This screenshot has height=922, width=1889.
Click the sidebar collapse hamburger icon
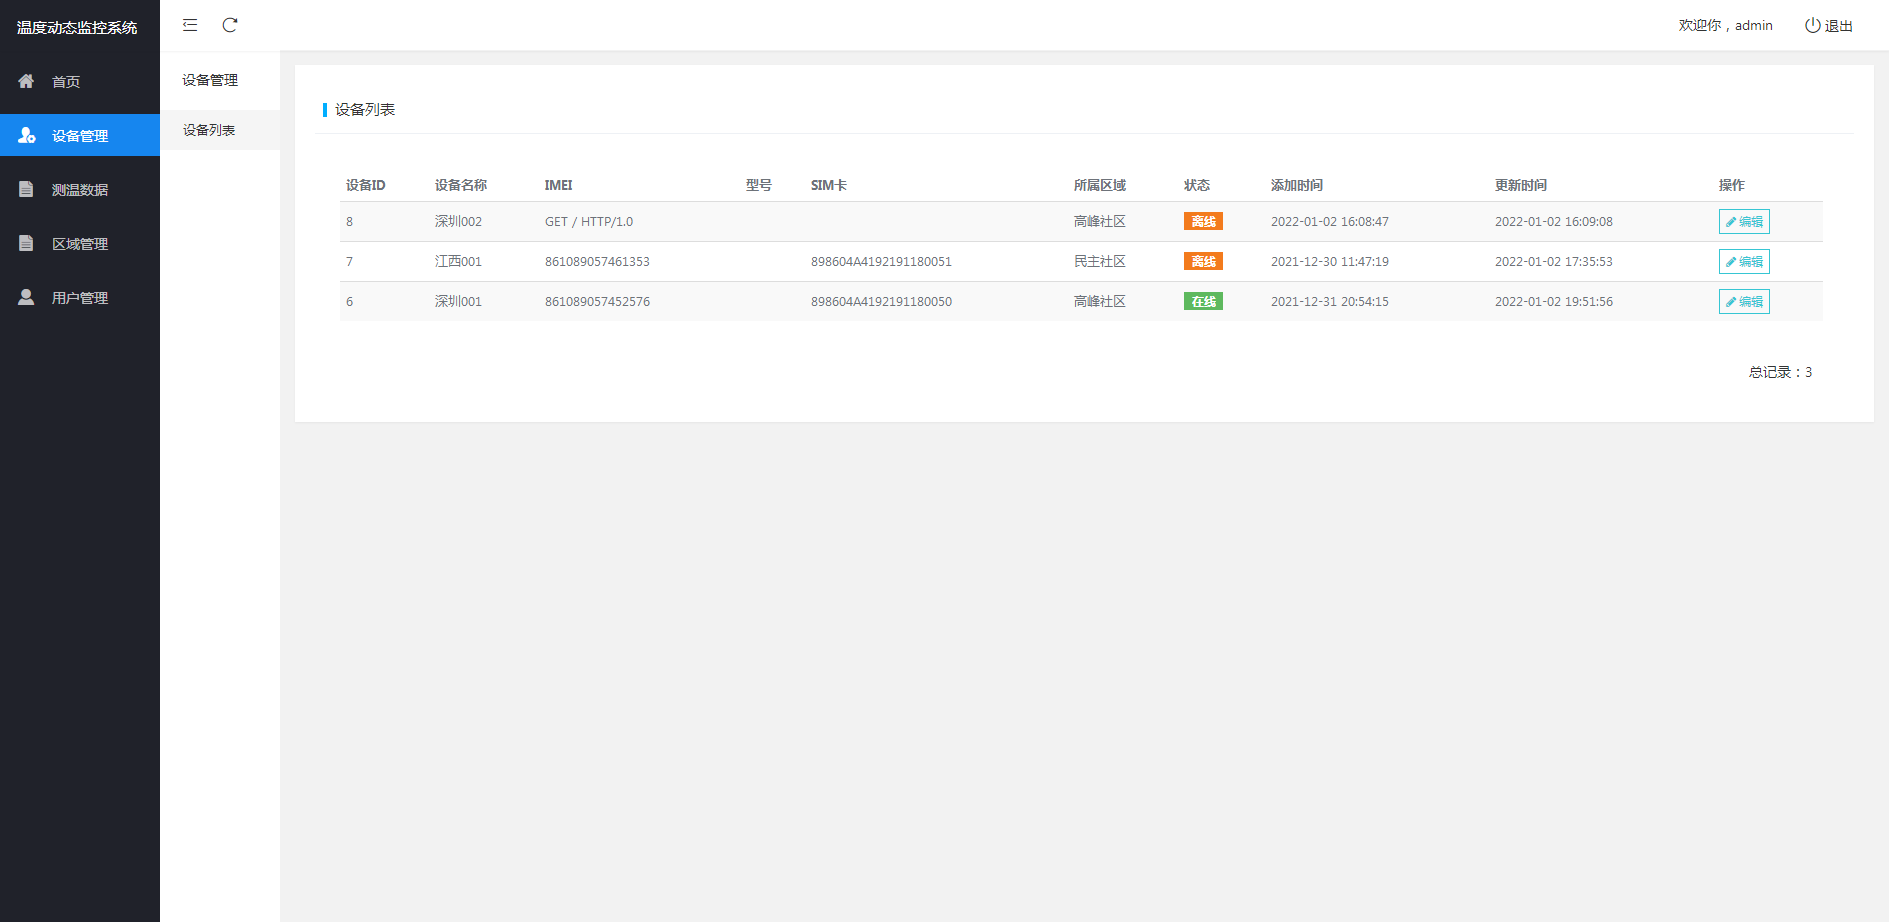pyautogui.click(x=190, y=25)
